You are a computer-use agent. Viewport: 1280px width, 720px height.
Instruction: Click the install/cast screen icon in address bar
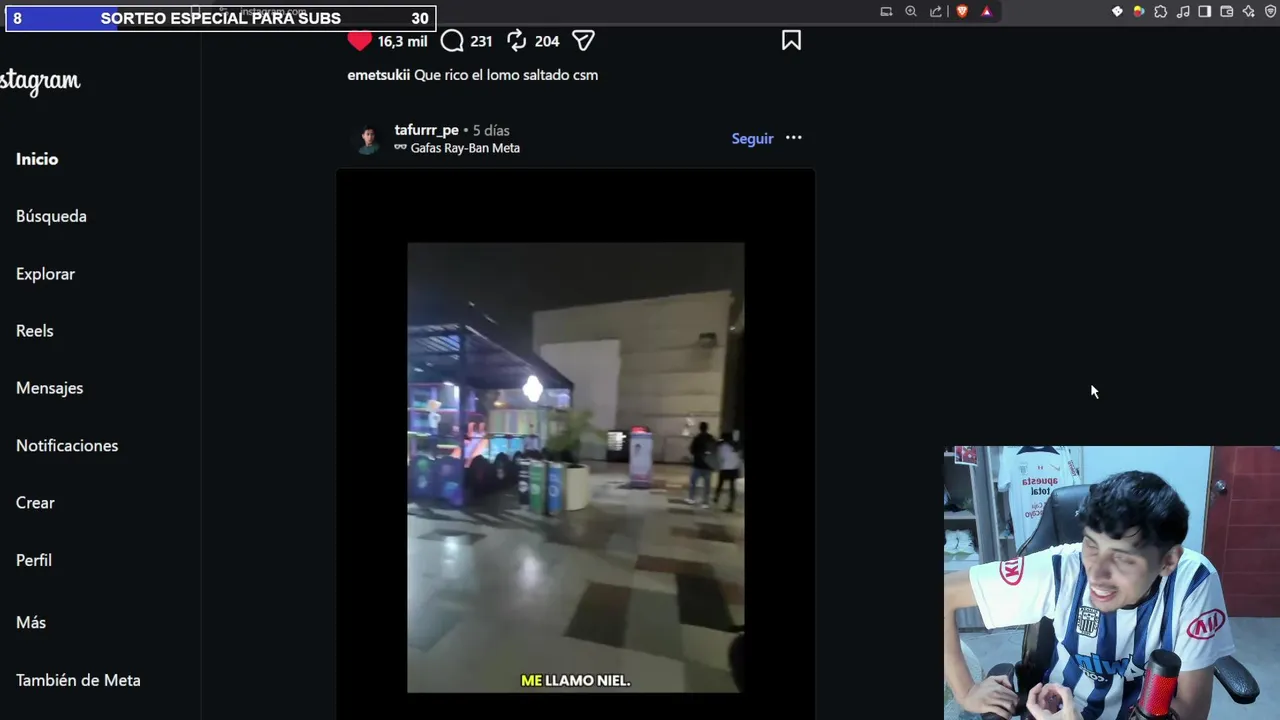[886, 12]
